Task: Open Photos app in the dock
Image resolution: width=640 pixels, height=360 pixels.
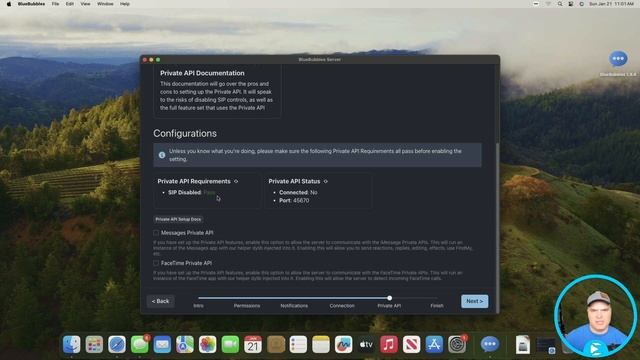Action: [x=207, y=344]
